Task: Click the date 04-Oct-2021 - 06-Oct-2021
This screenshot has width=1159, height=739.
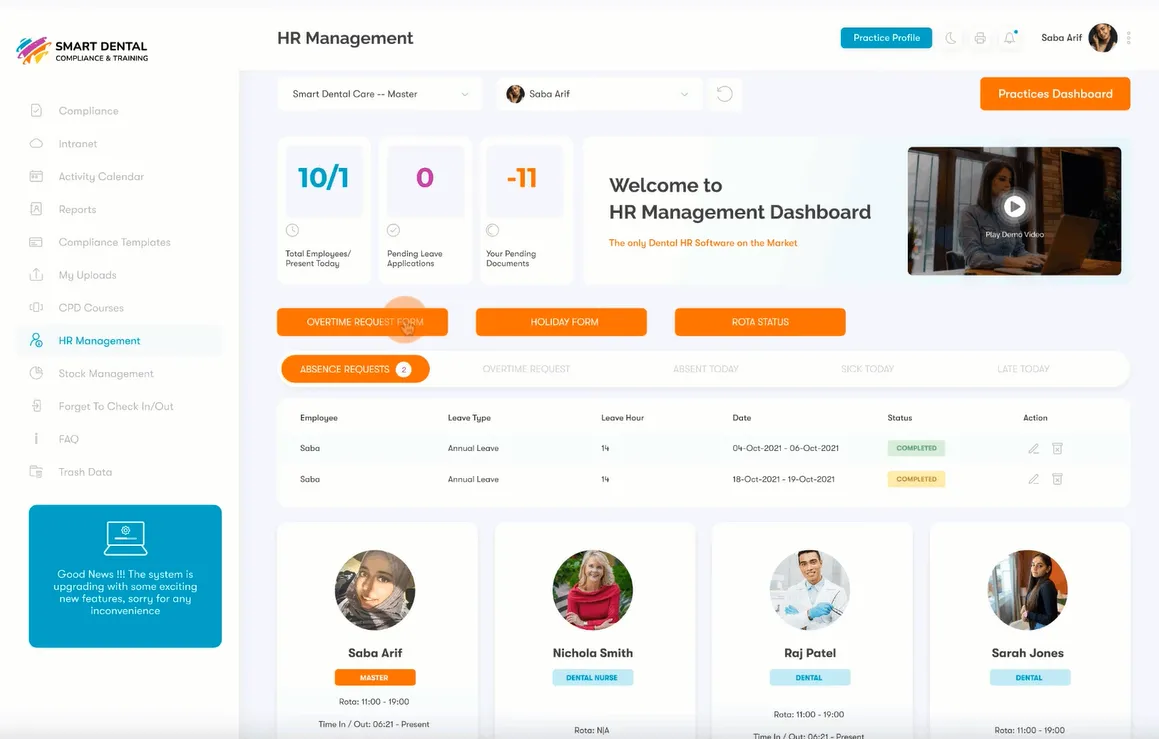Action: click(x=786, y=448)
